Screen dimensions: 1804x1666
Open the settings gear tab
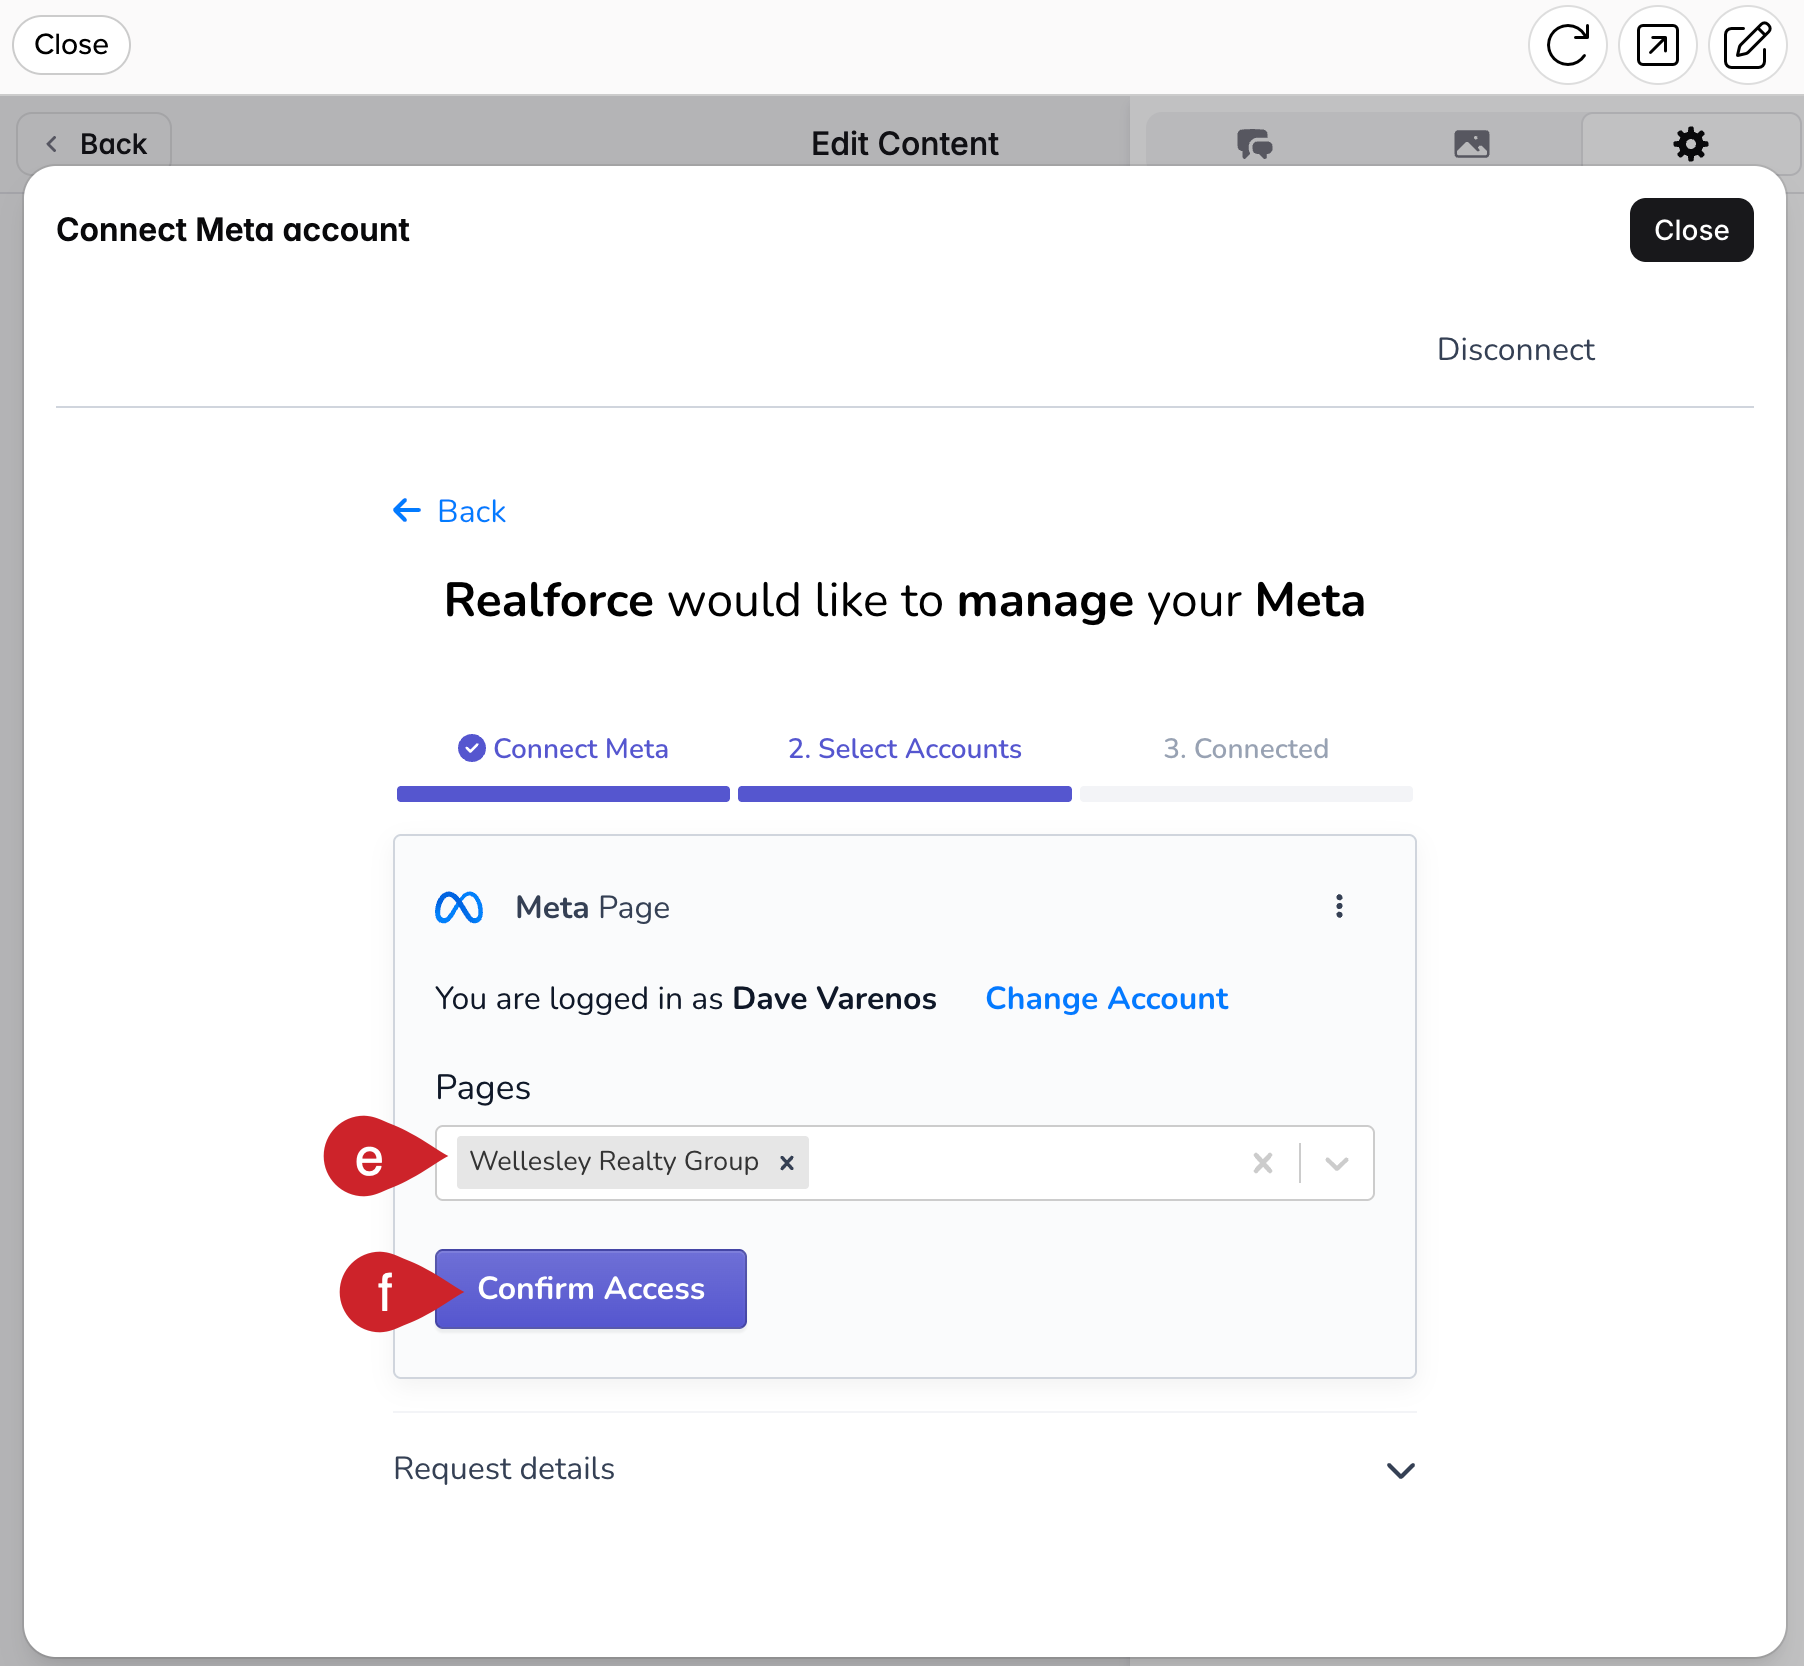(1690, 144)
